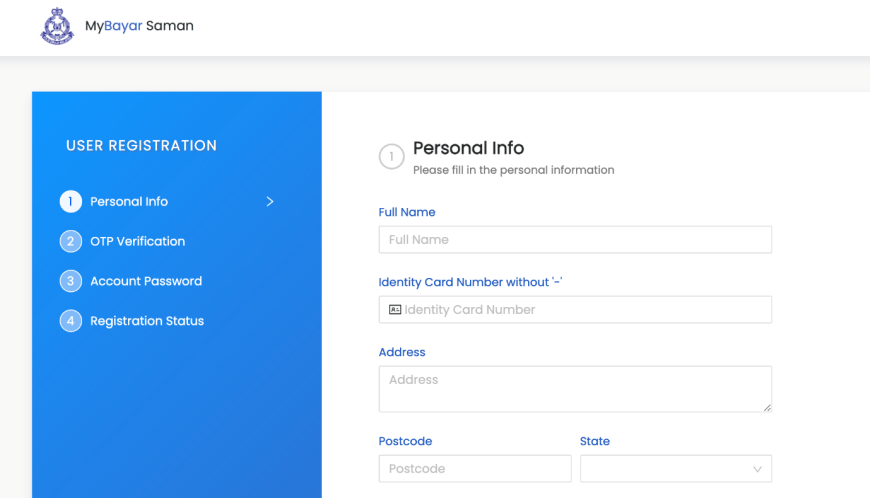Click the step 1 circle in sidebar

(70, 201)
